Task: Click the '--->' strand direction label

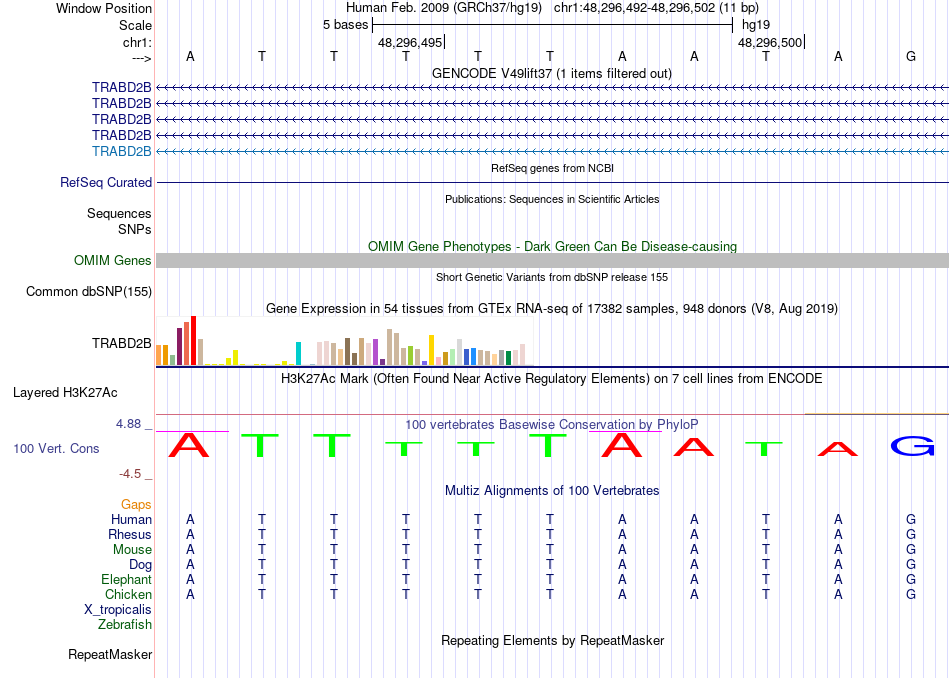Action: [142, 58]
